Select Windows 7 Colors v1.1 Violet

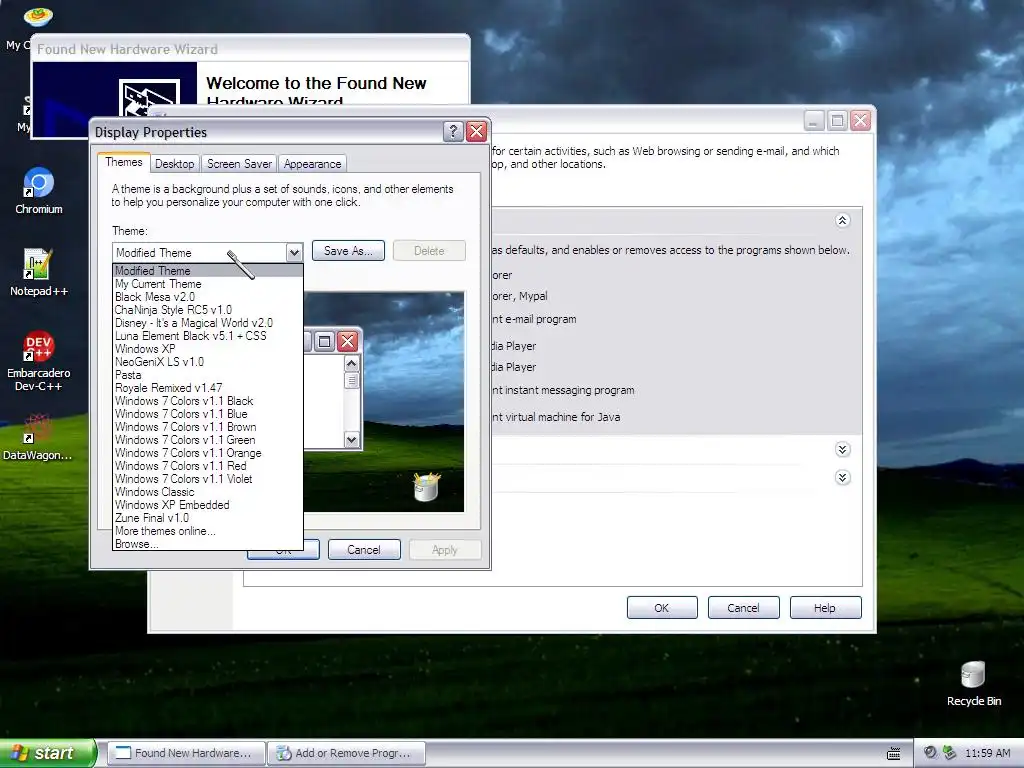coord(208,479)
